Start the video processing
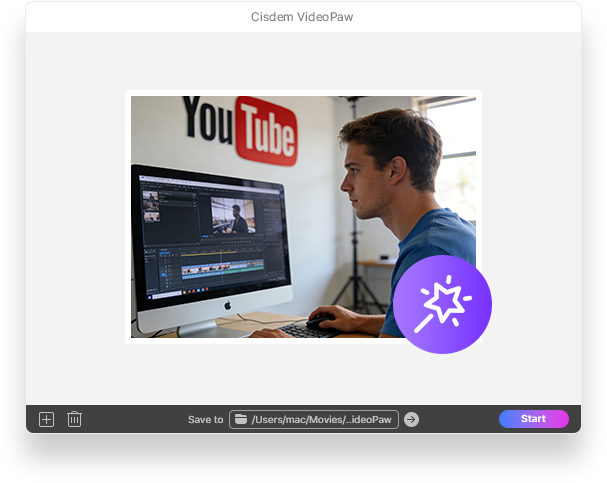 [534, 419]
